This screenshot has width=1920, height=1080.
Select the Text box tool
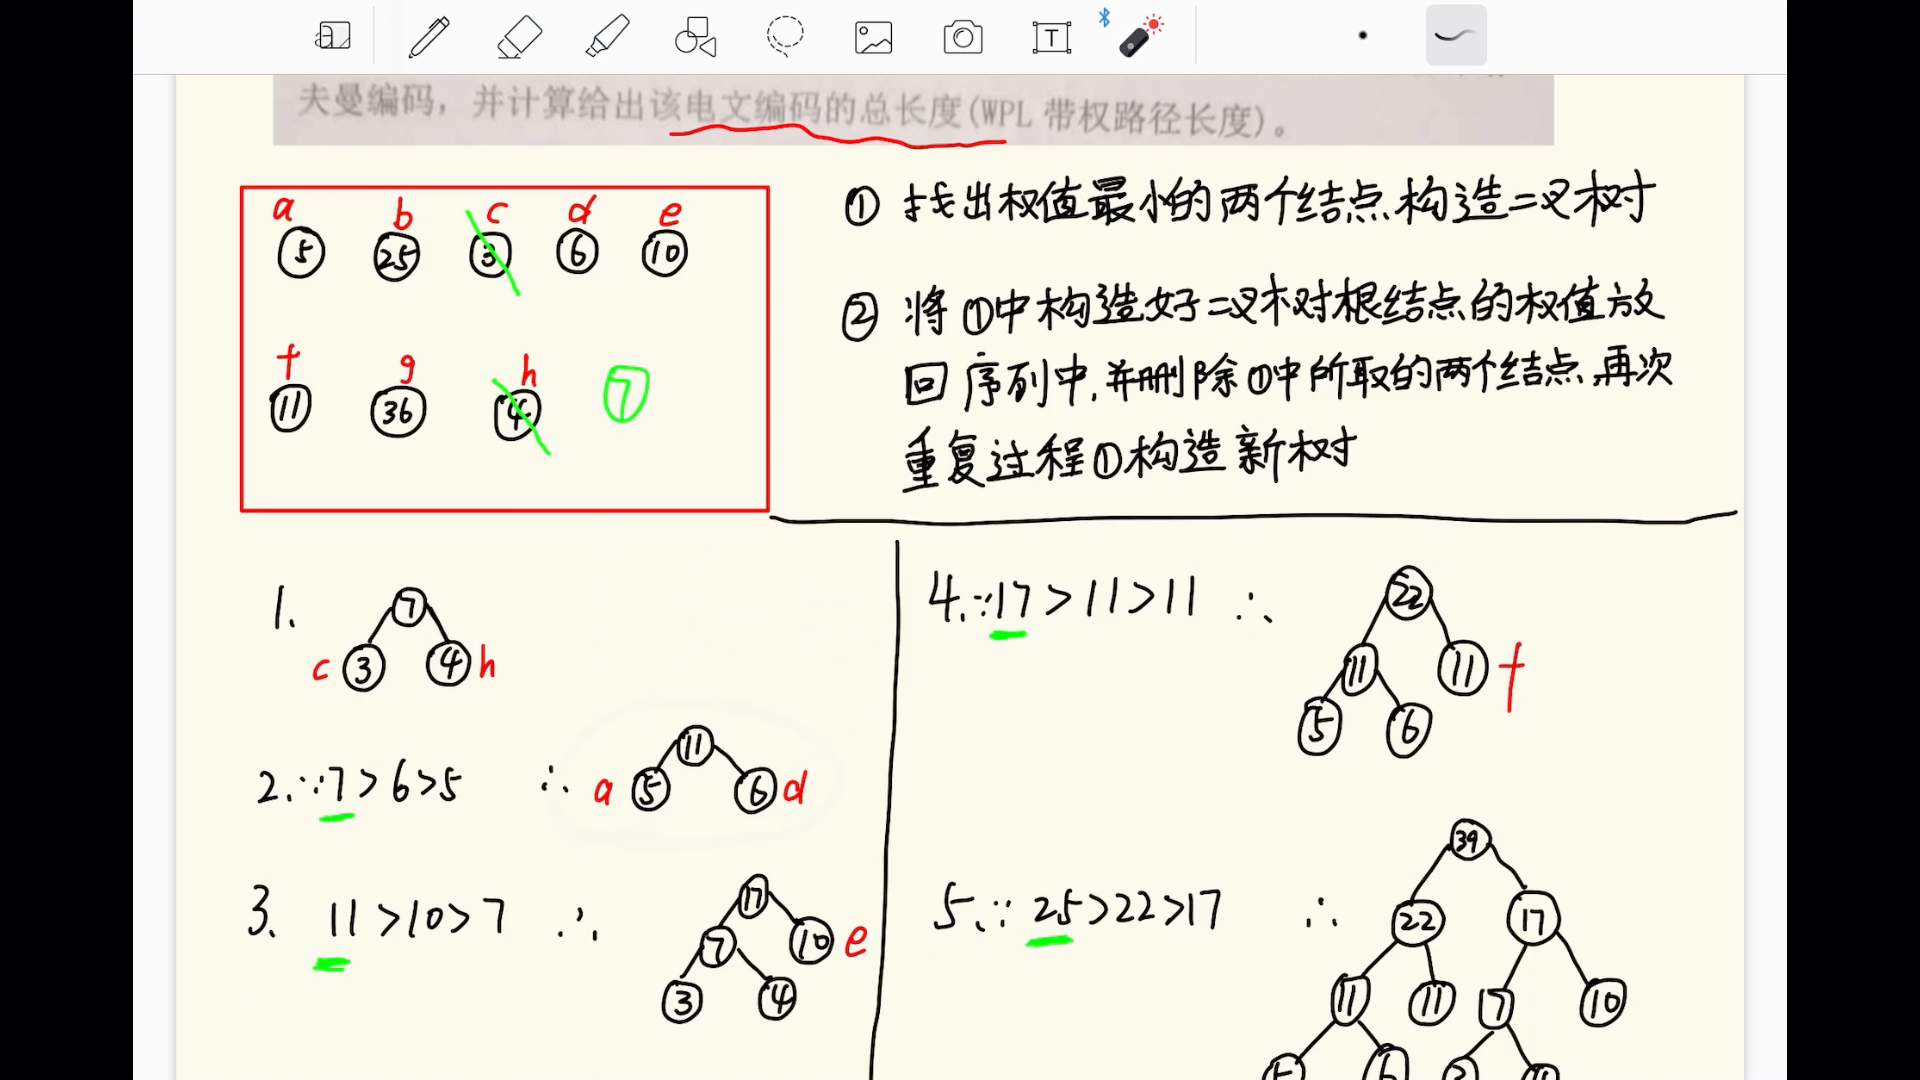[x=1051, y=38]
